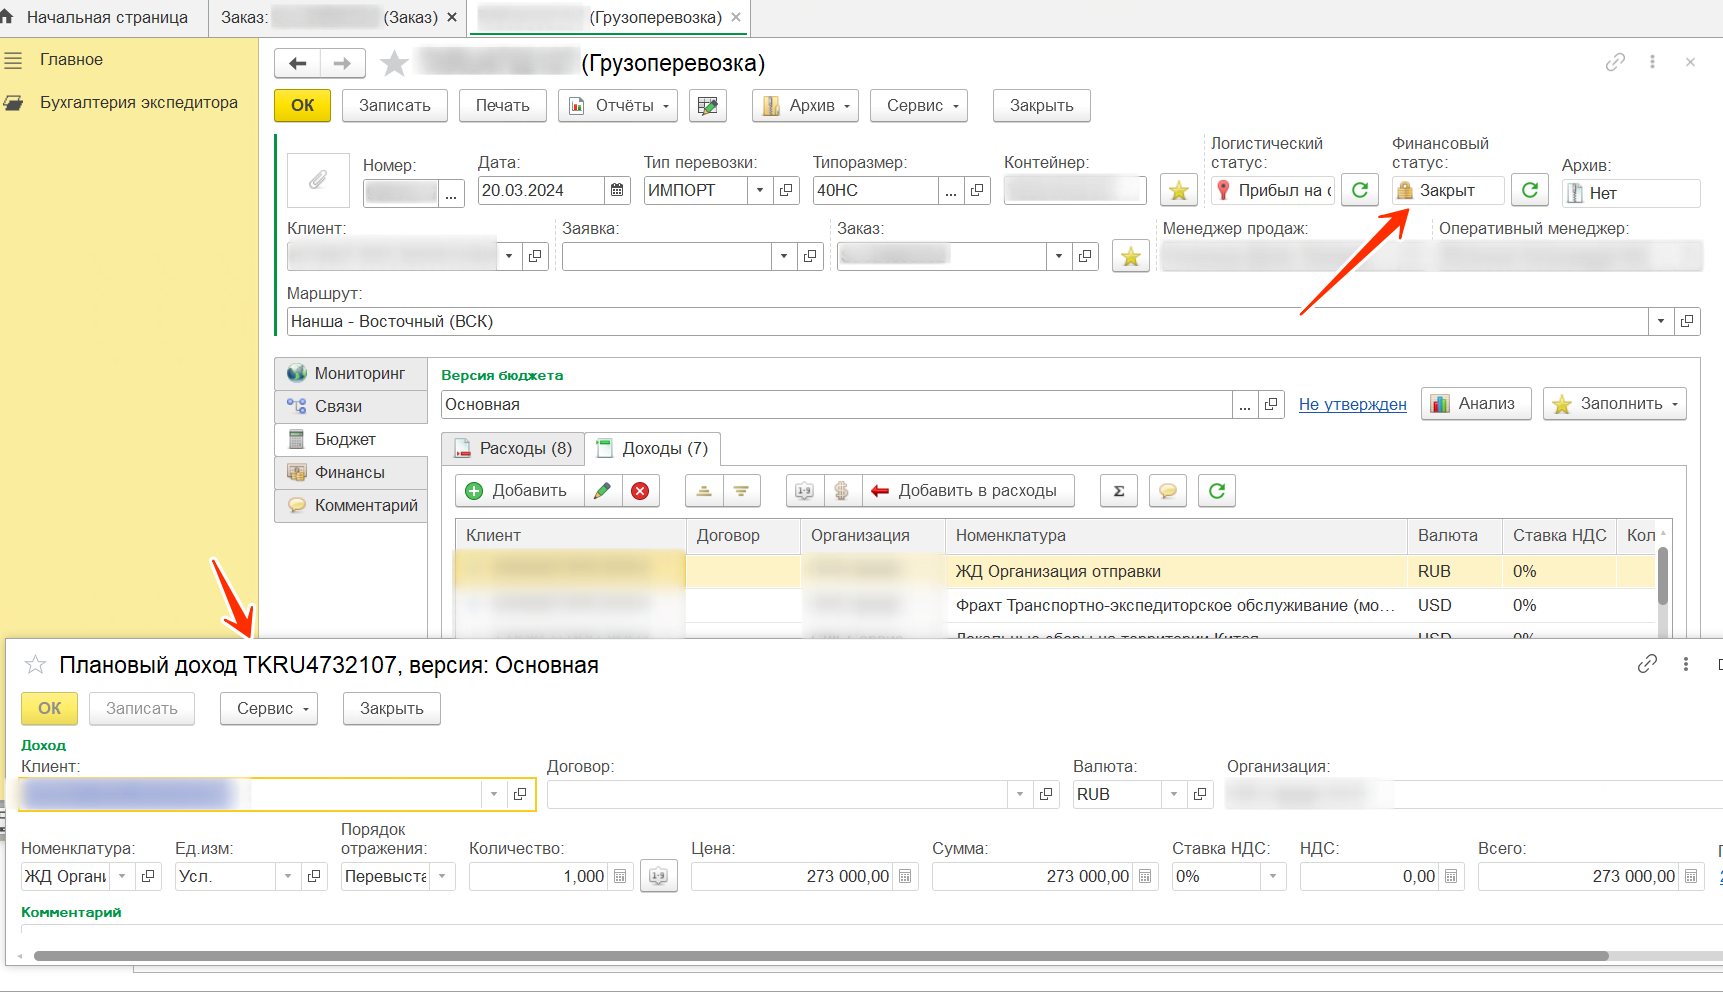This screenshot has width=1723, height=998.
Task: Add Грузоперевозка form to favorites star
Action: point(395,63)
